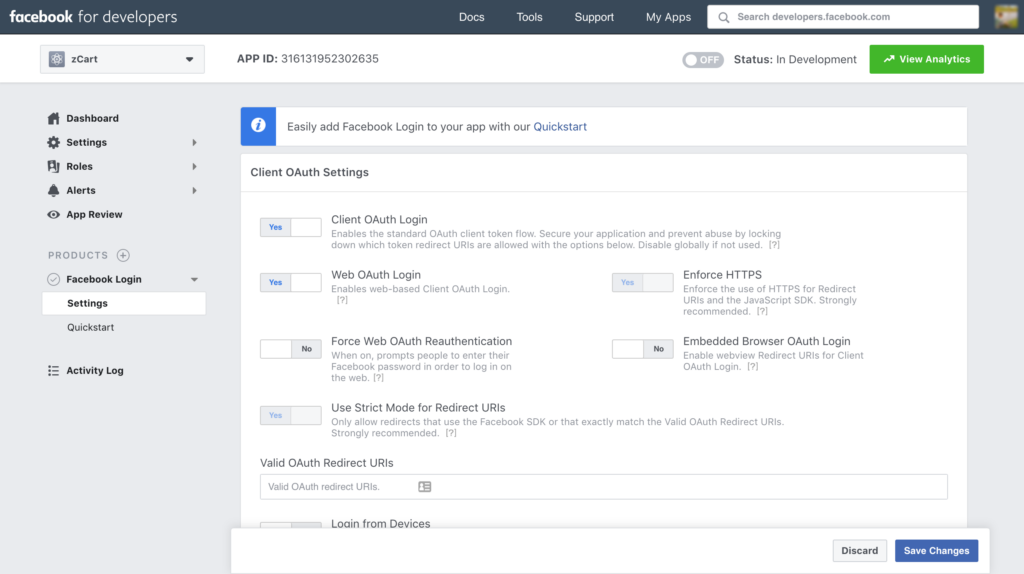
Task: Add a product with the plus icon
Action: (x=123, y=255)
